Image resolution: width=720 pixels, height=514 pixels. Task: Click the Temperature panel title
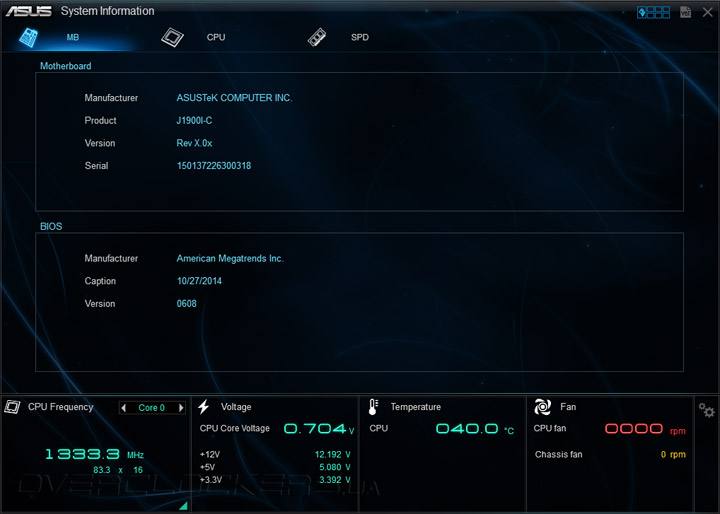tap(416, 407)
